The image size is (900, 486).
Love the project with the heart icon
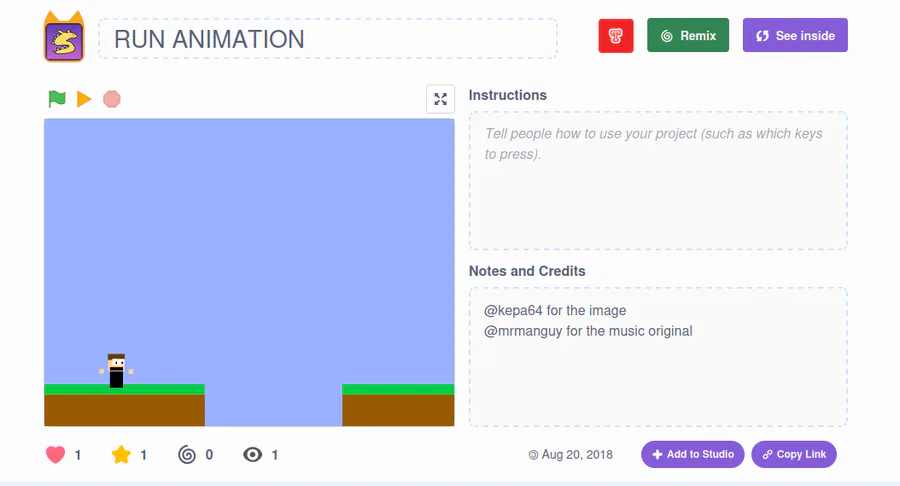(56, 454)
